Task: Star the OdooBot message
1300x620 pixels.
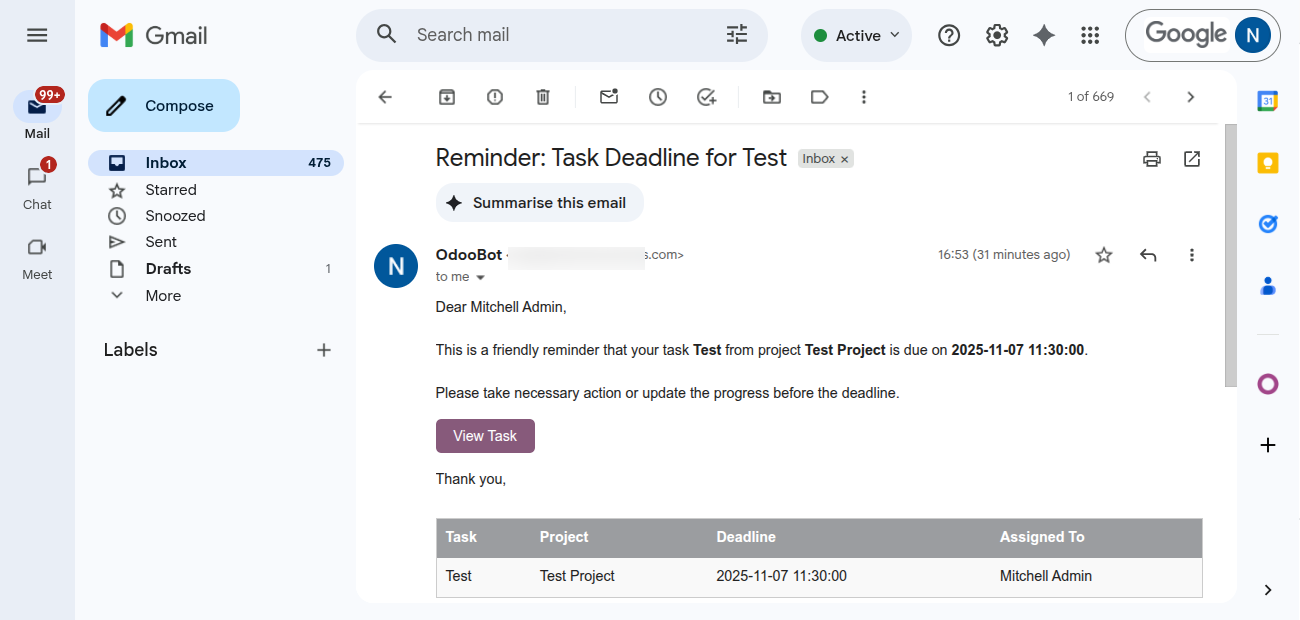Action: tap(1104, 255)
